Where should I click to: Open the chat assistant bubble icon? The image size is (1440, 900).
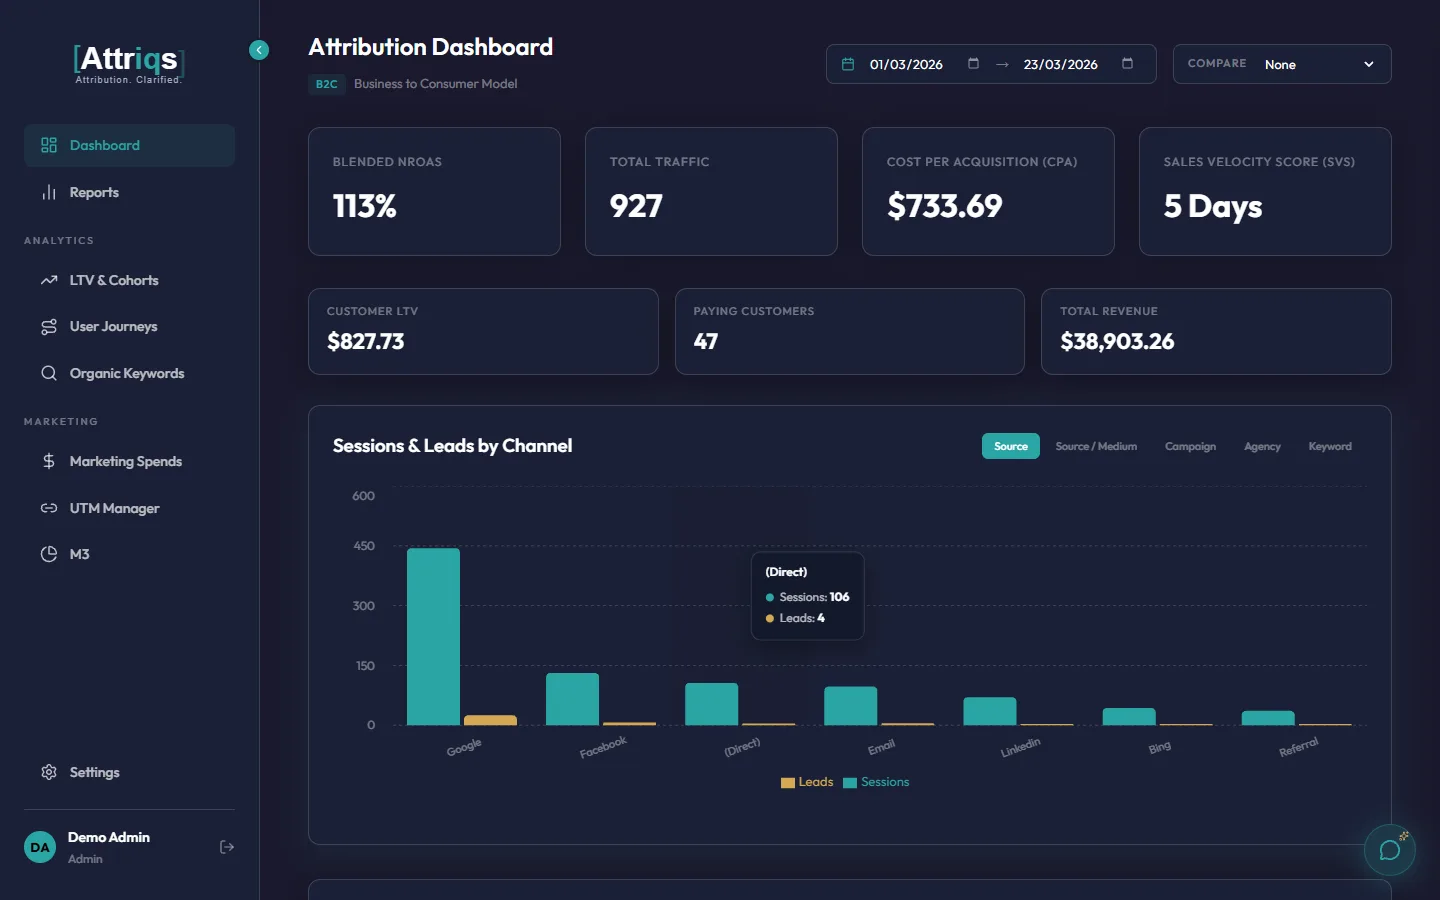(1390, 850)
